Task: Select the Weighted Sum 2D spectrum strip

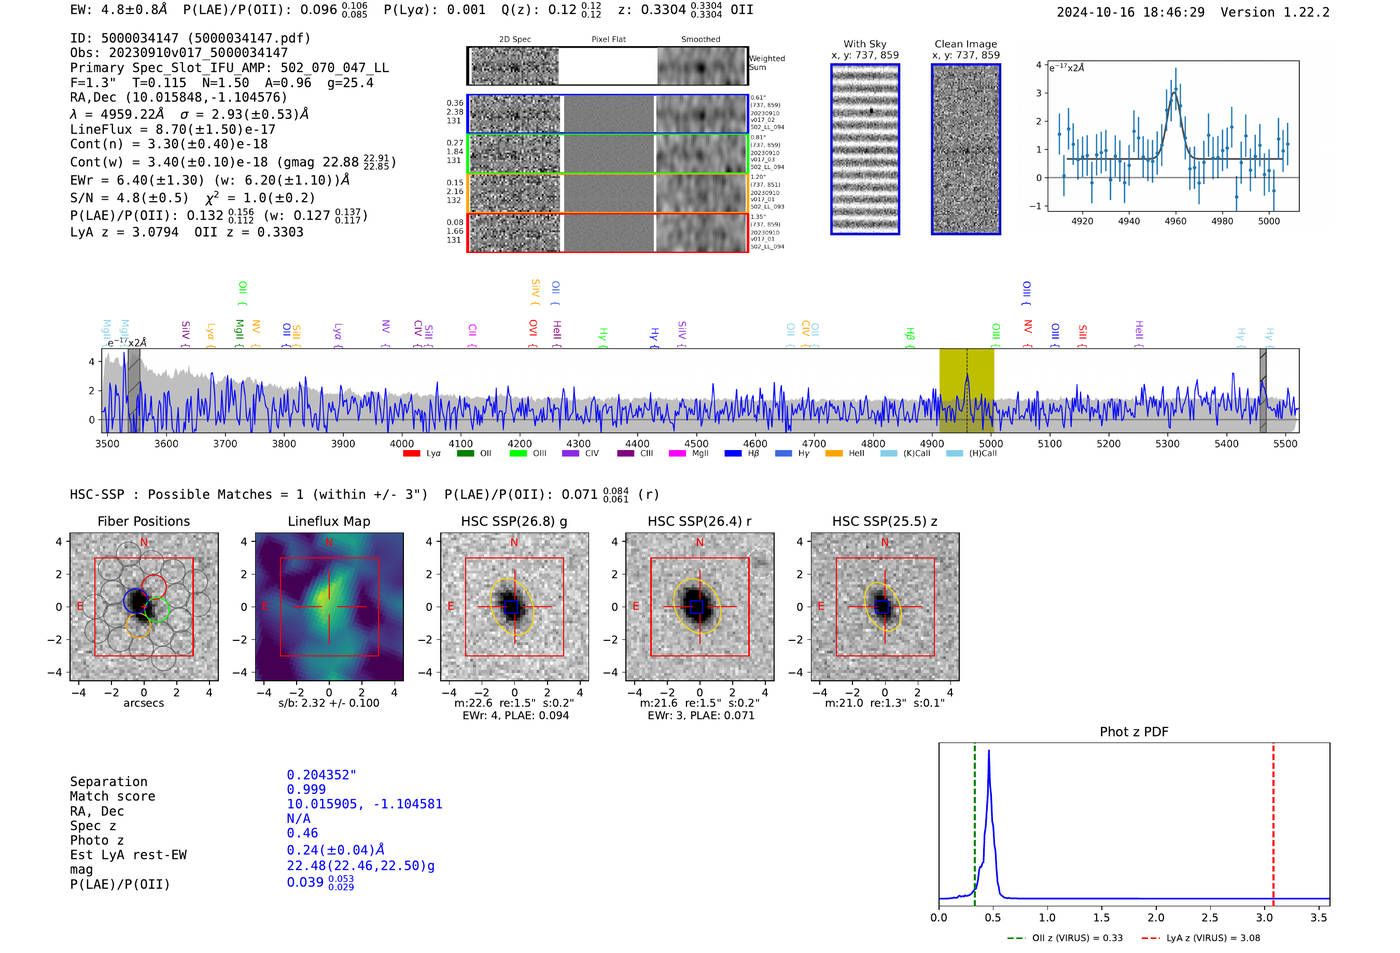Action: pyautogui.click(x=608, y=66)
